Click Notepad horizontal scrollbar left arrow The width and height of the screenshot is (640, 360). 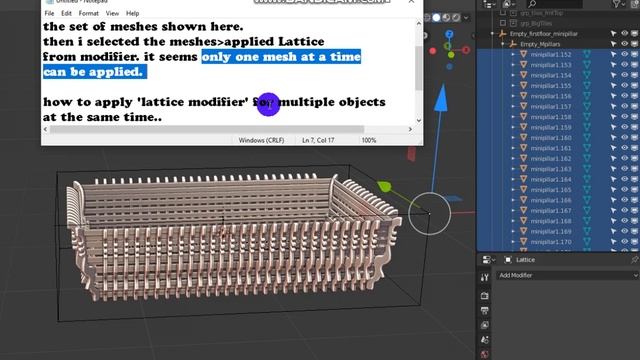click(x=45, y=129)
